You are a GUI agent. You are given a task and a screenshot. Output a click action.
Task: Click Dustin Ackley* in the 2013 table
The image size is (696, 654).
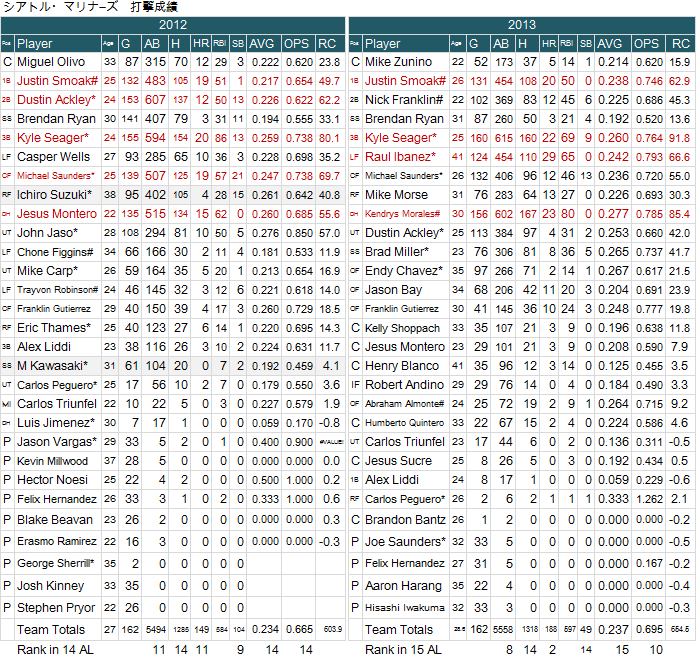pos(404,233)
